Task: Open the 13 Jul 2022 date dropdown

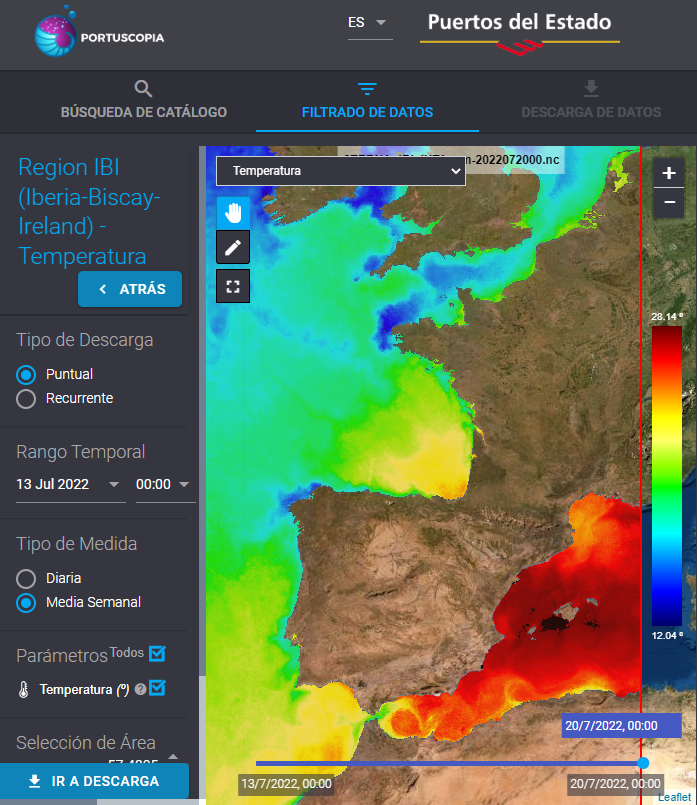Action: (x=70, y=485)
